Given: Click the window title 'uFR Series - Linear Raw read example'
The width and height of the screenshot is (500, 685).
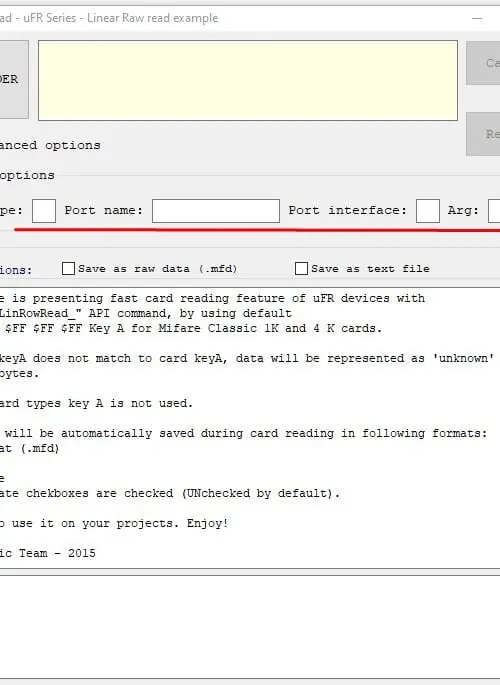Looking at the screenshot, I should (121, 18).
